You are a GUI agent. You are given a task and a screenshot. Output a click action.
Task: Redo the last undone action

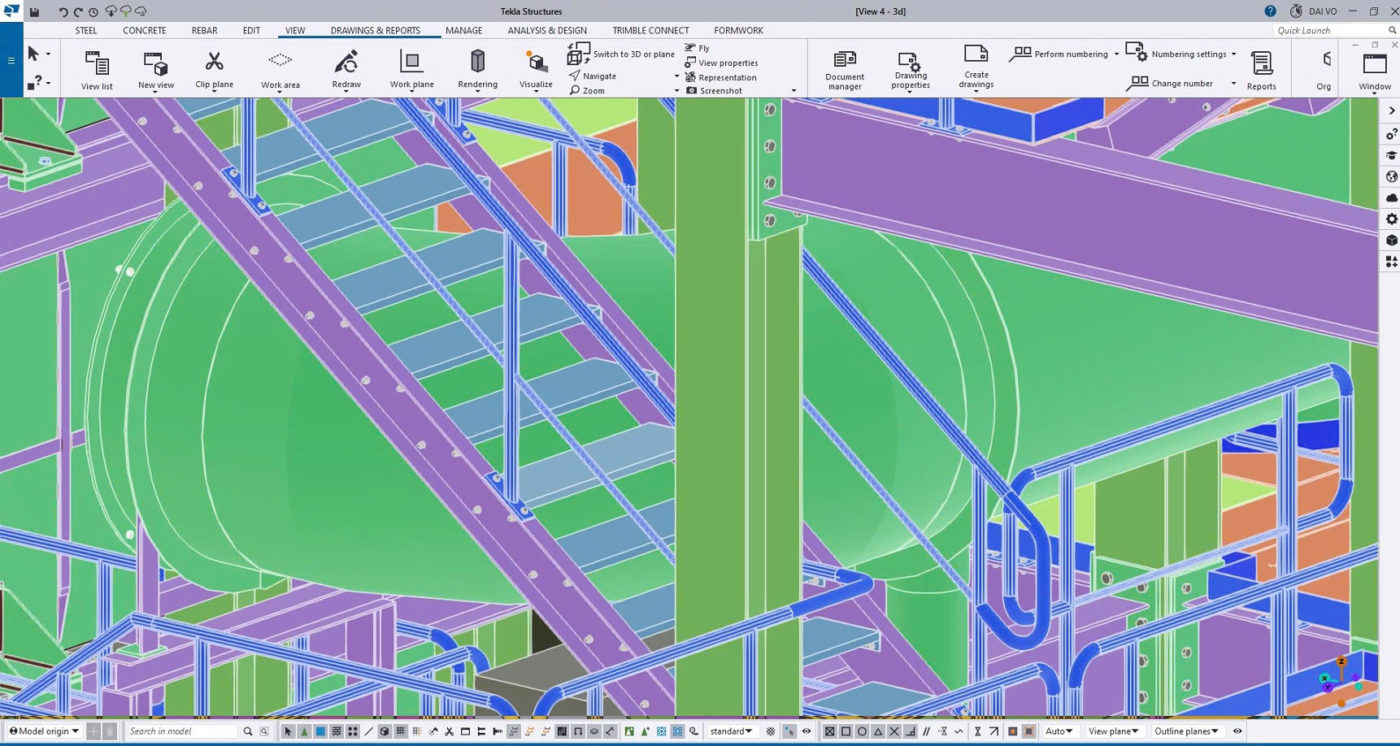click(78, 12)
